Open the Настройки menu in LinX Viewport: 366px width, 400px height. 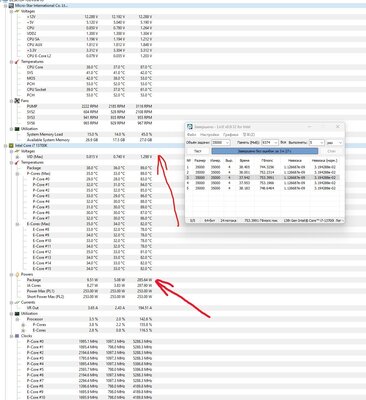[210, 134]
